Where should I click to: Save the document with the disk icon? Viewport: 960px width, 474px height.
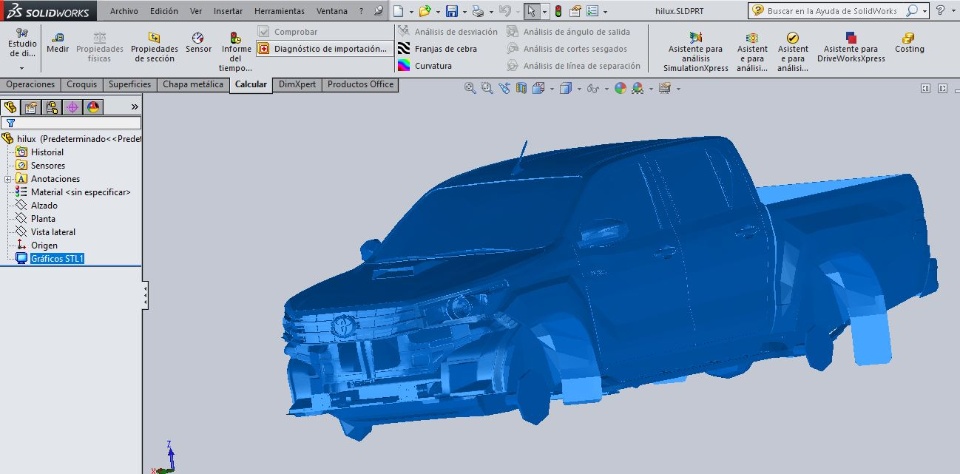tap(452, 11)
